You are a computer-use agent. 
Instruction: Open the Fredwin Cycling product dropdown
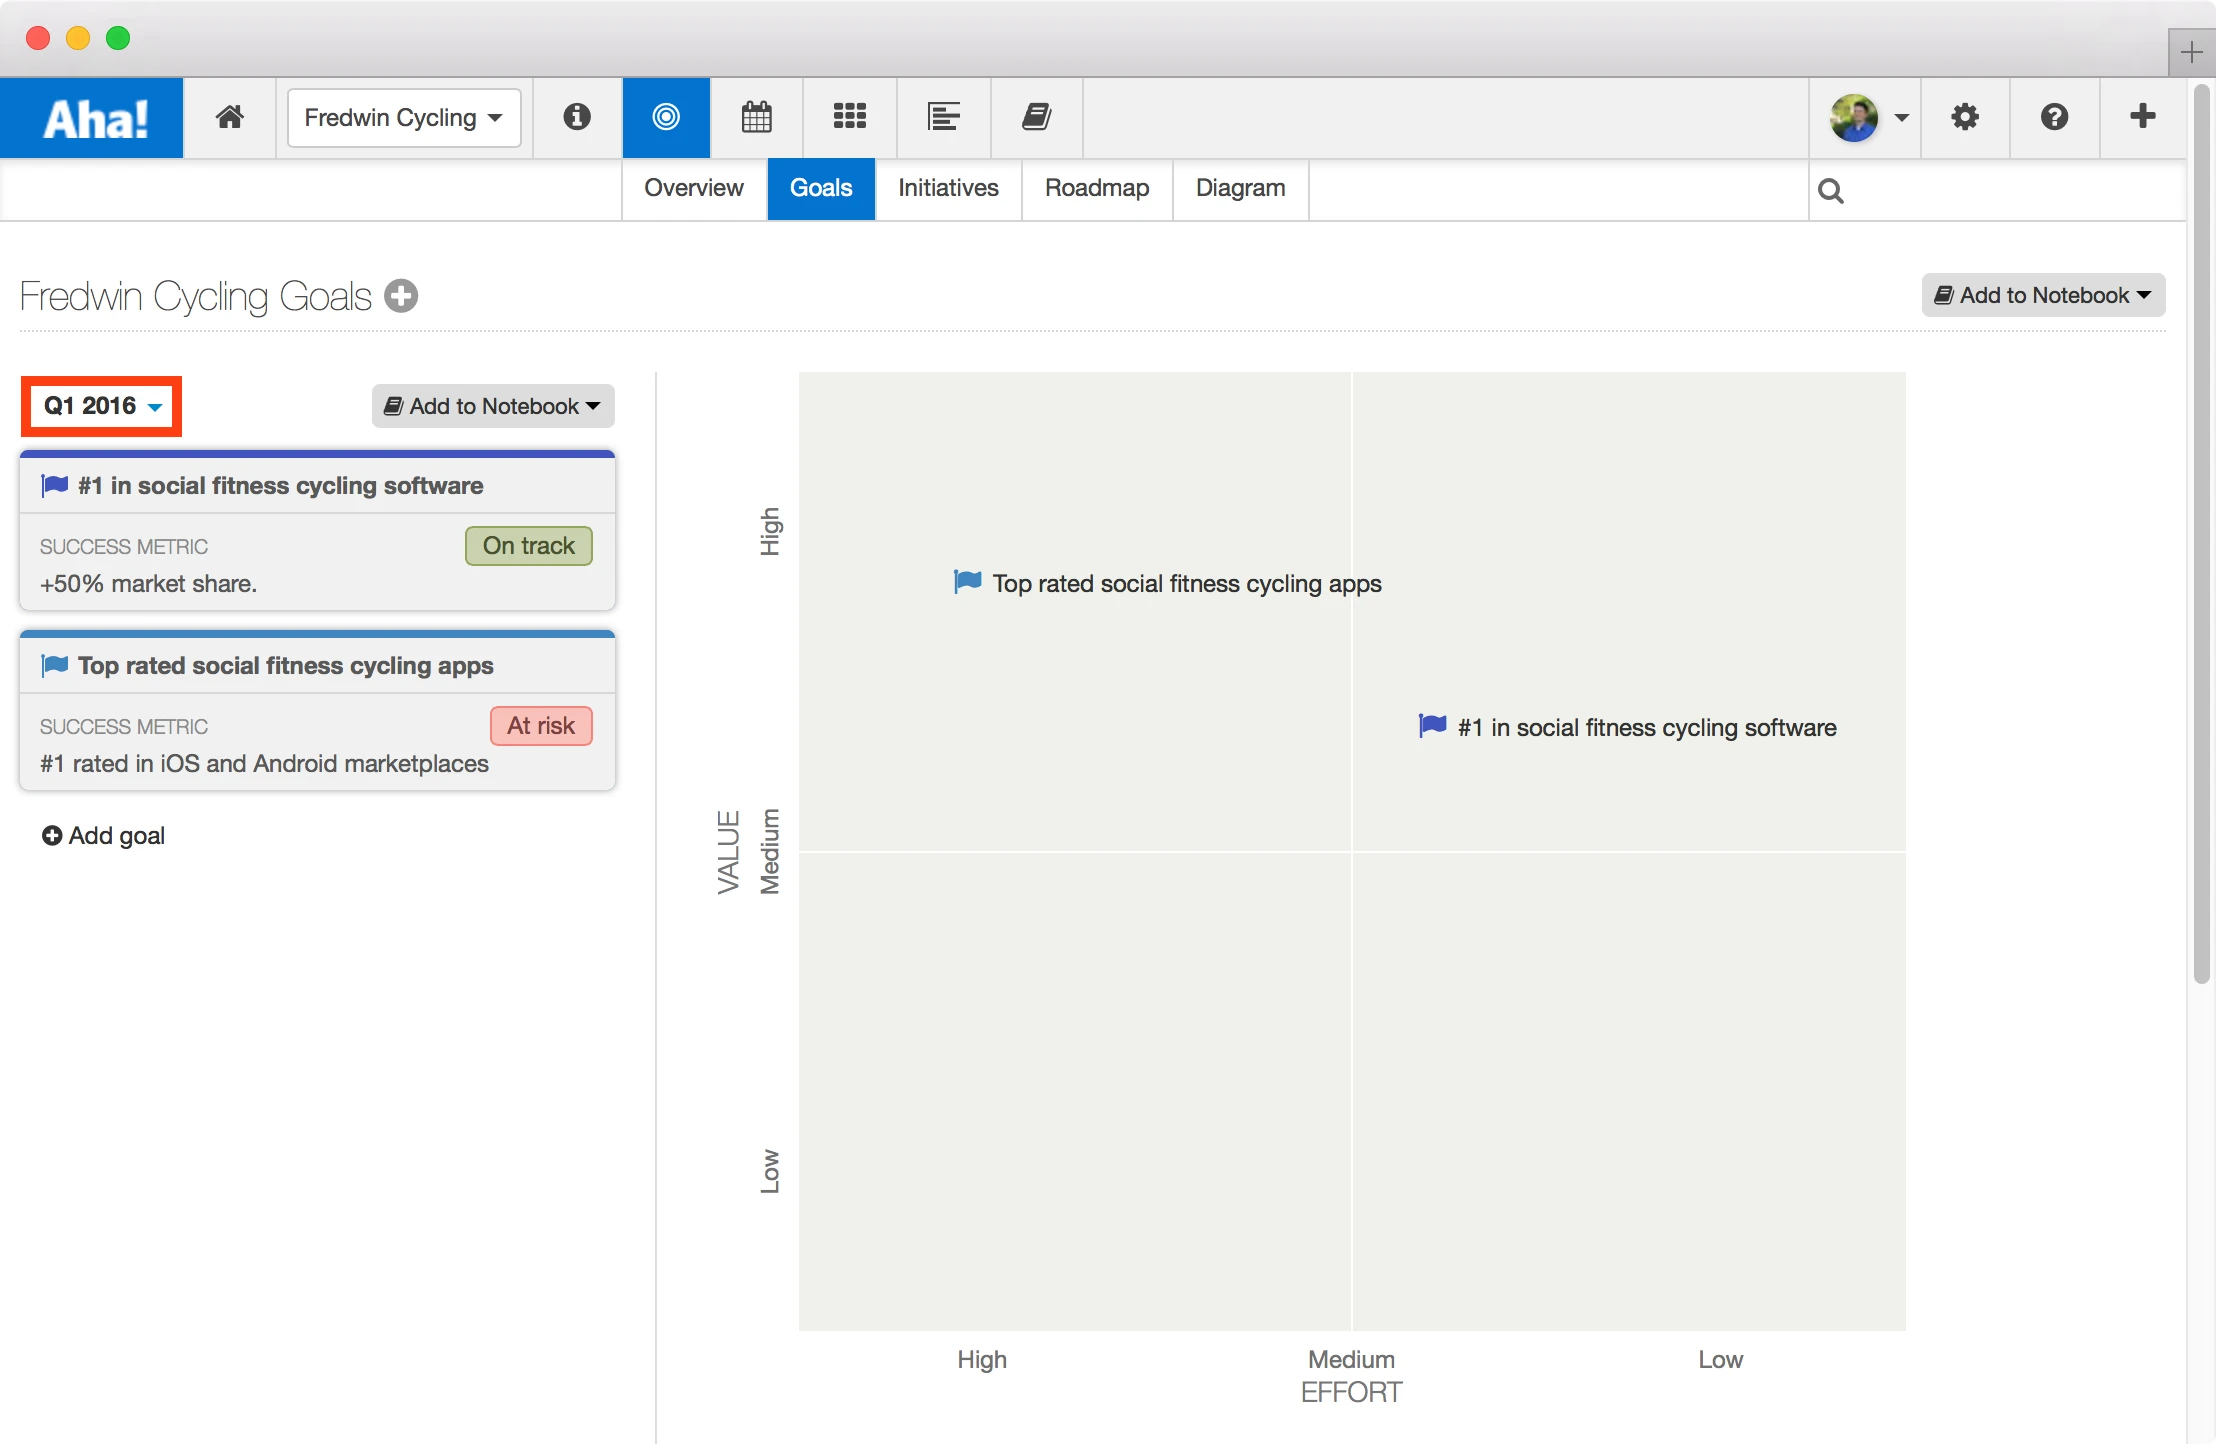click(403, 118)
